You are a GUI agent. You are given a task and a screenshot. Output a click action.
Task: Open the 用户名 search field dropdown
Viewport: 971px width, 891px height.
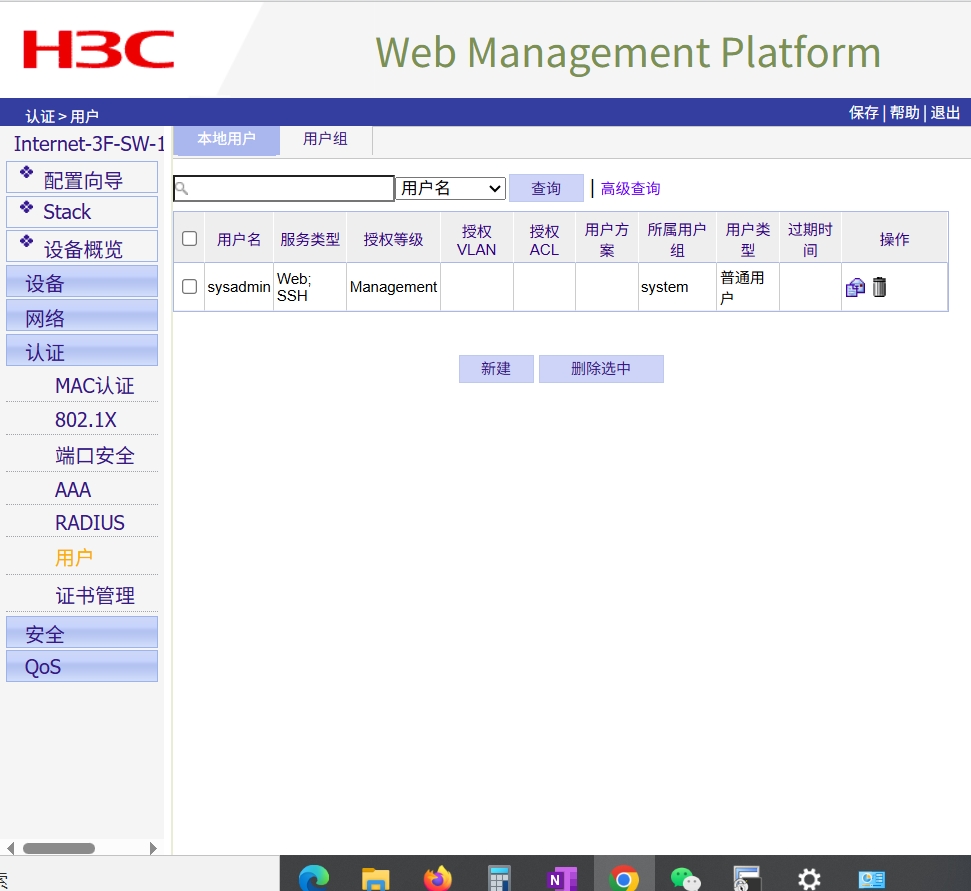(450, 188)
